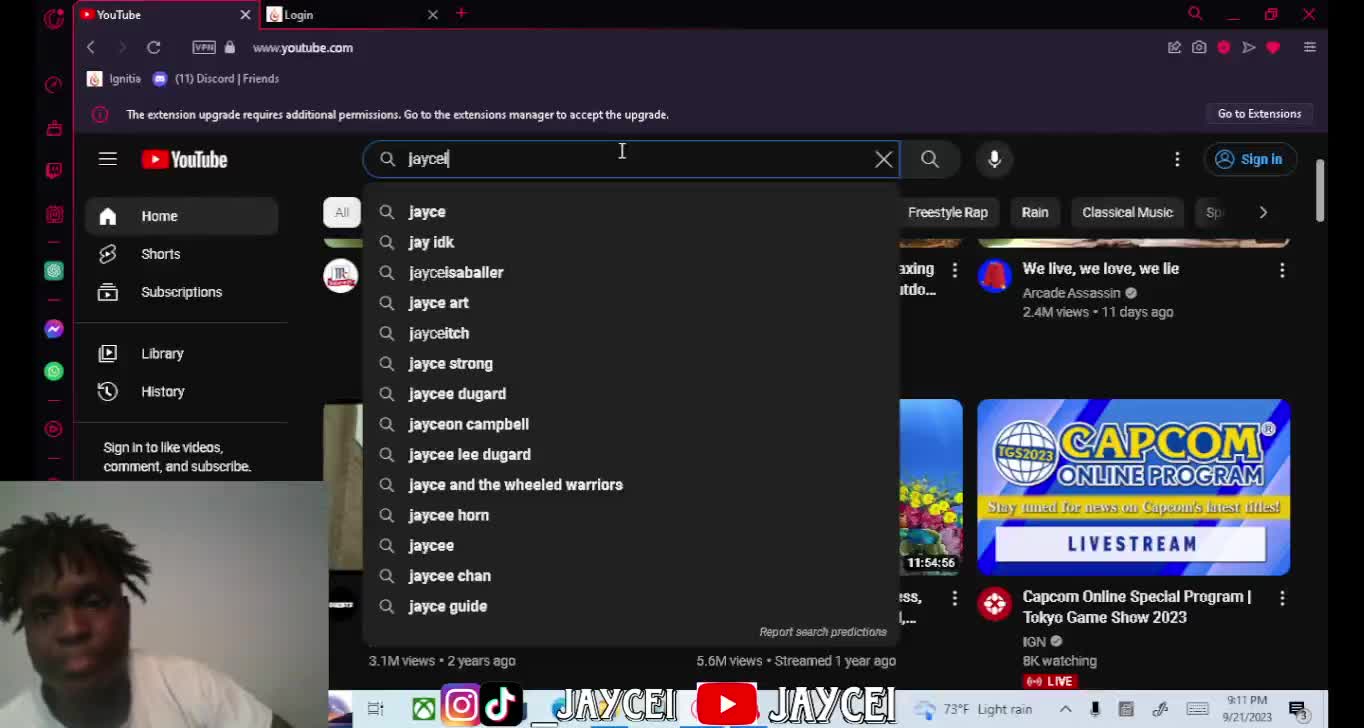1364x728 pixels.
Task: Click the YouTube page scrollbar
Action: pos(1320,190)
